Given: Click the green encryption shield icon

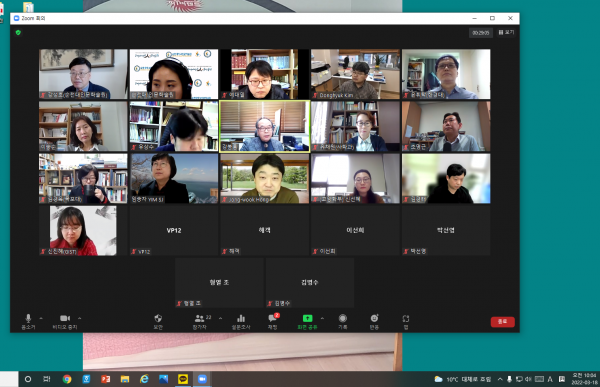Looking at the screenshot, I should 18,33.
